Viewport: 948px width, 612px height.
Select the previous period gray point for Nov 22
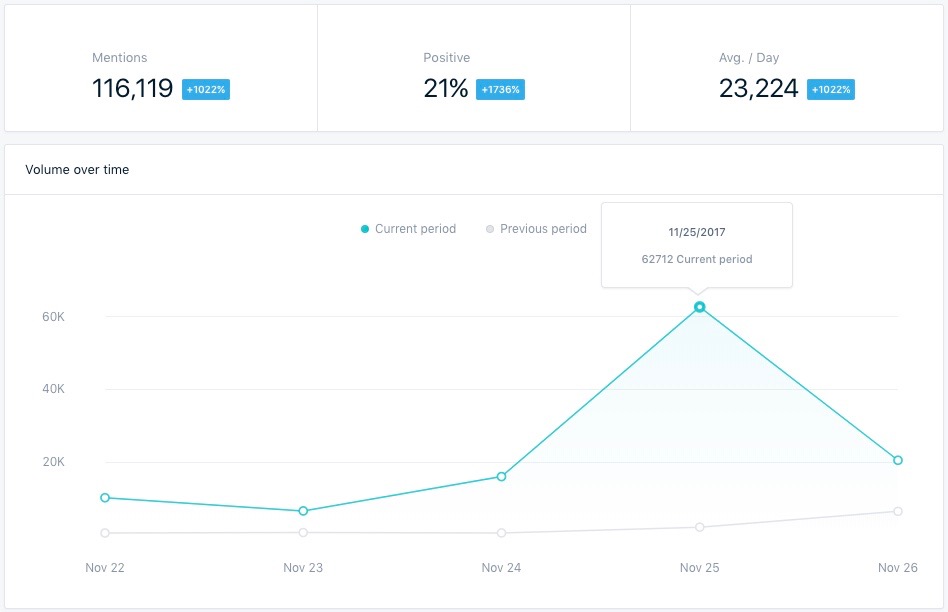coord(105,533)
